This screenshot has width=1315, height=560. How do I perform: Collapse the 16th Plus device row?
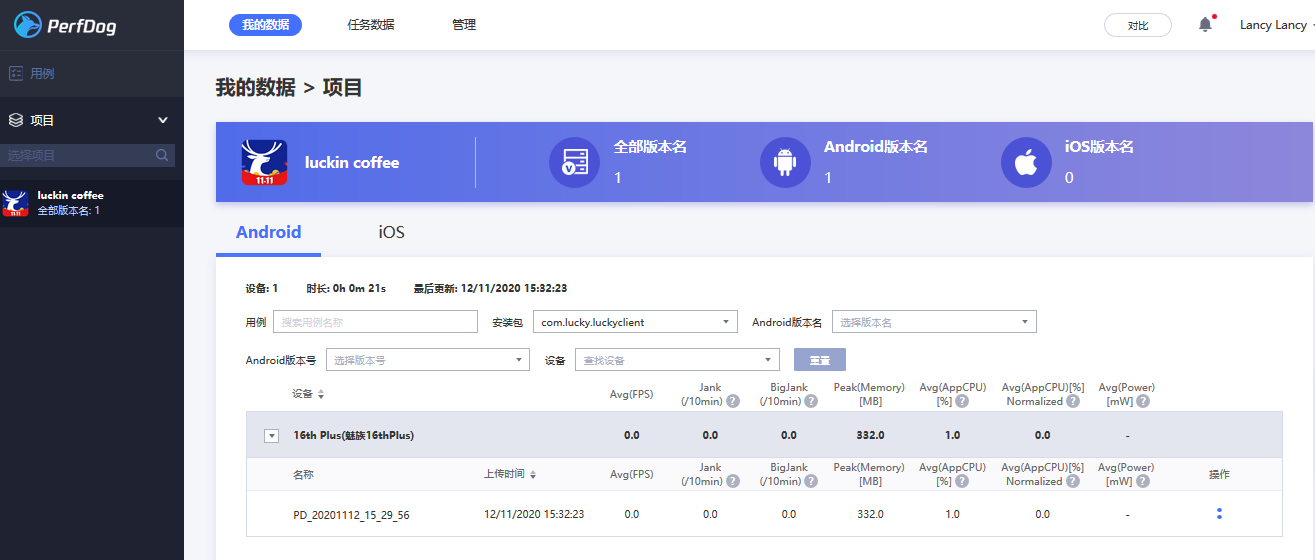coord(271,436)
